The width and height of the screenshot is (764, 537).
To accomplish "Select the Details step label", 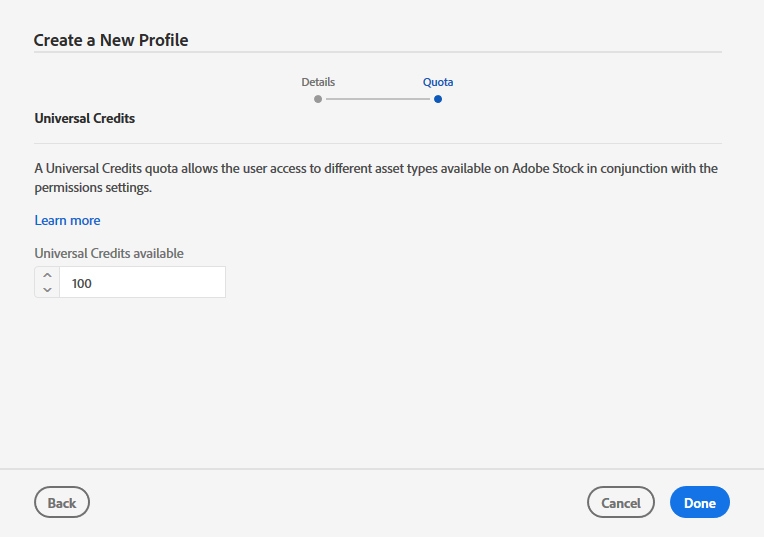I will [318, 82].
